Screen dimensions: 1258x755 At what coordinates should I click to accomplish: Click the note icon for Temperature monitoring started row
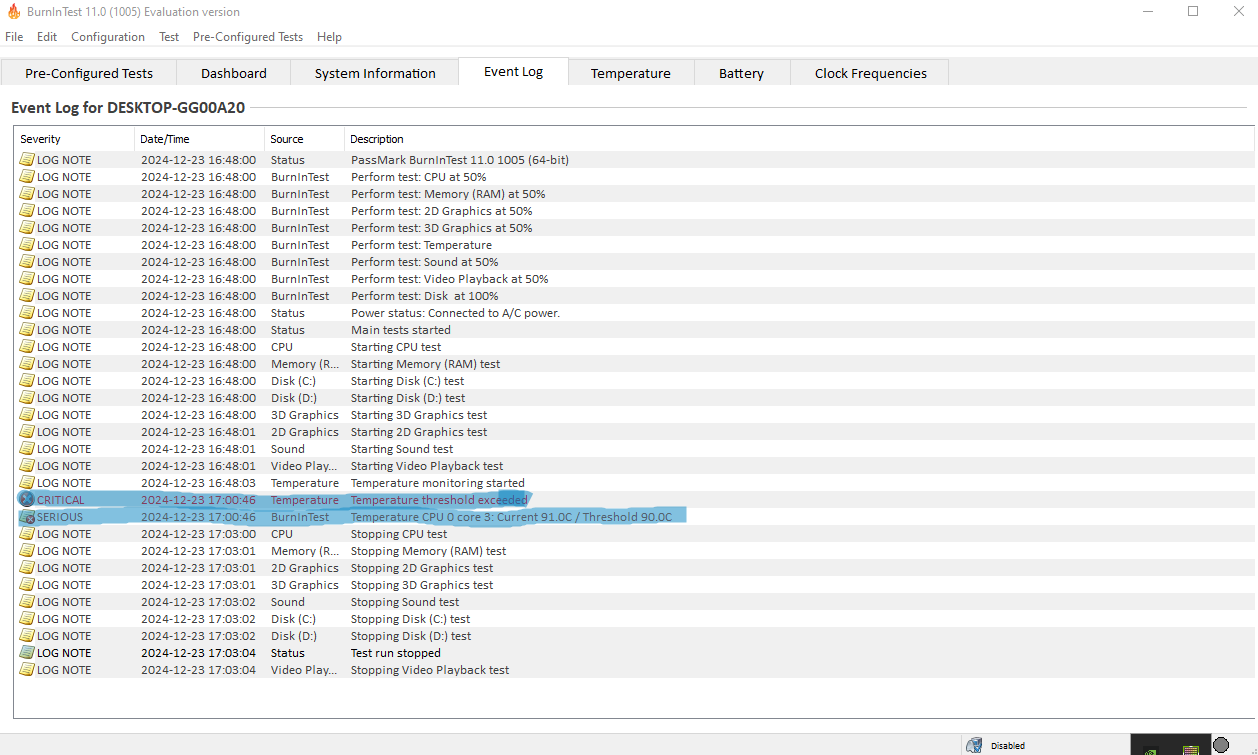[27, 483]
